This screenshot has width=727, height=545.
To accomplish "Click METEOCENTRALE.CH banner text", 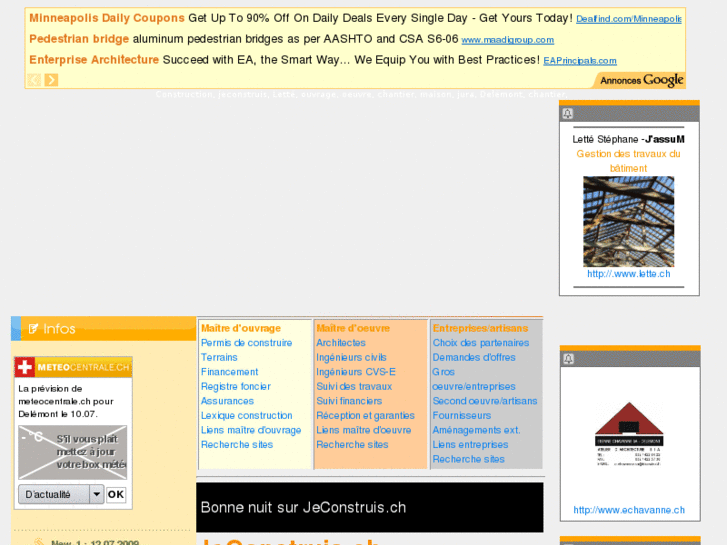I will pyautogui.click(x=83, y=367).
